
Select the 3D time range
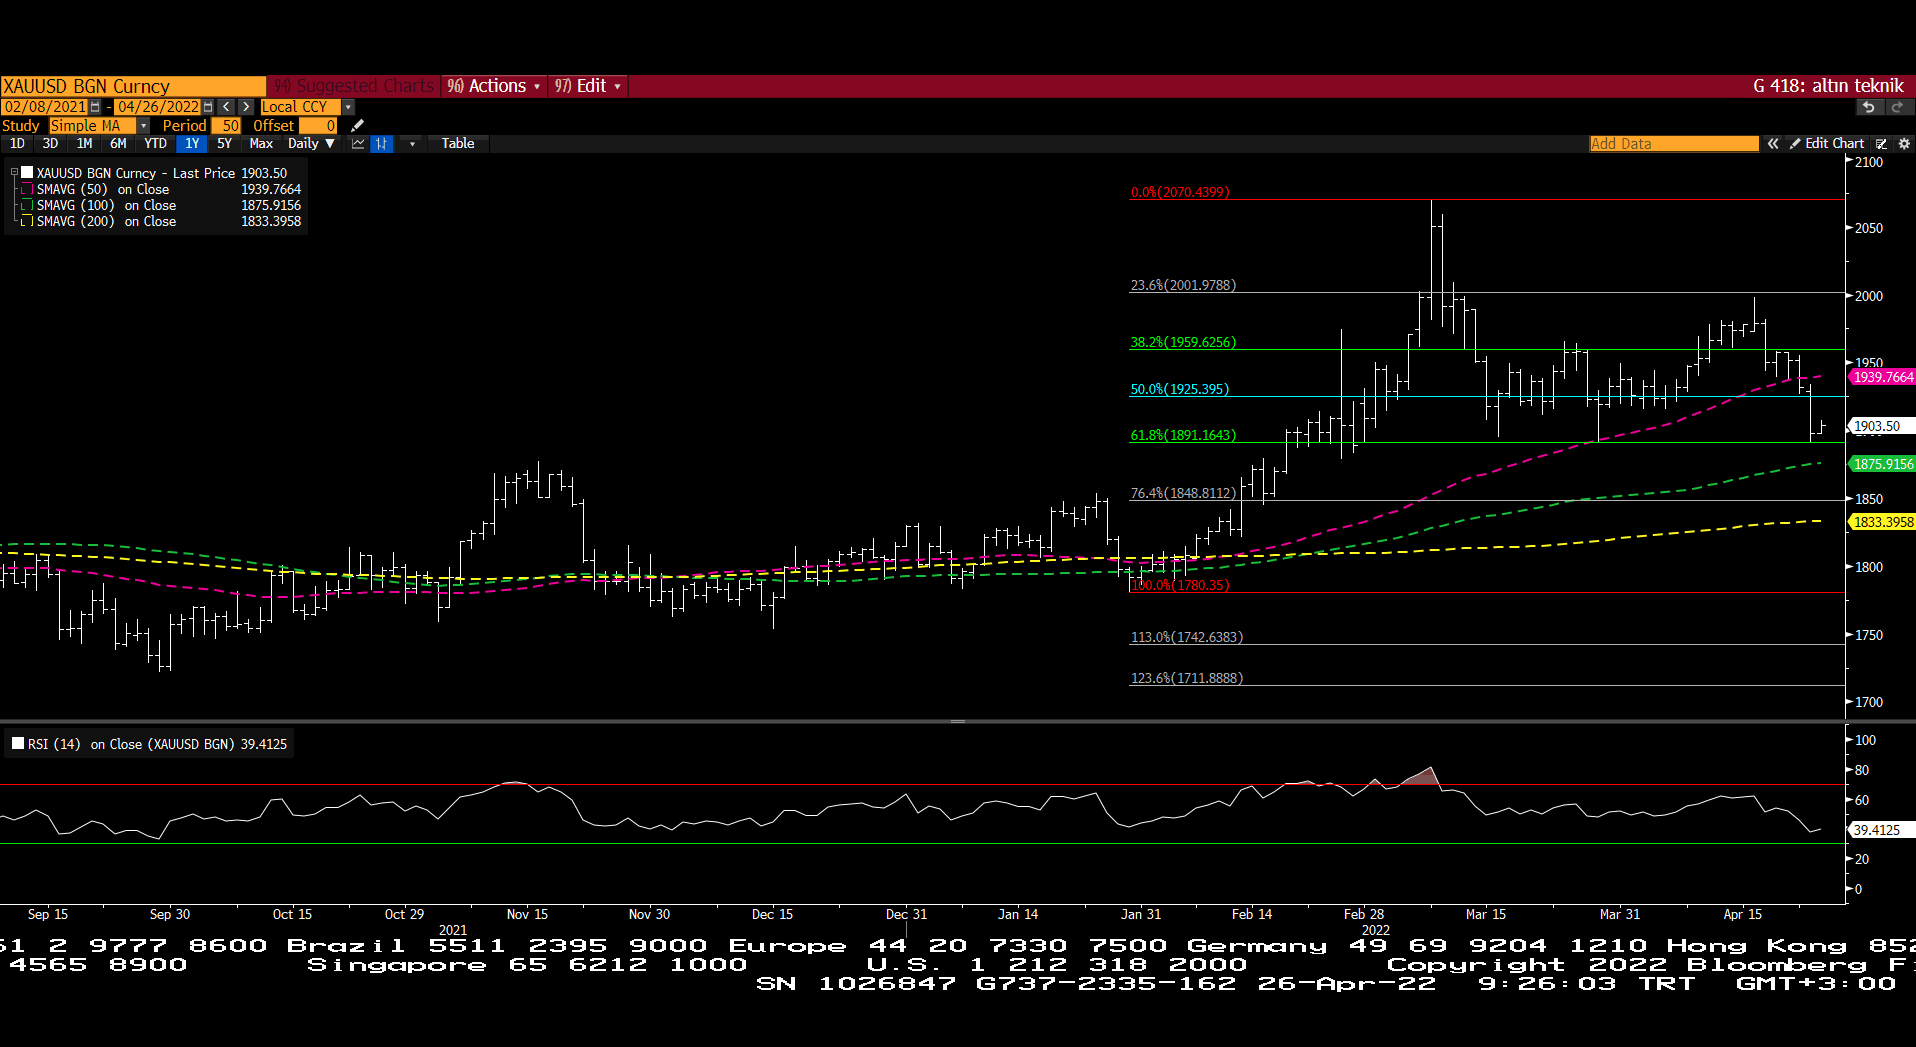click(50, 144)
